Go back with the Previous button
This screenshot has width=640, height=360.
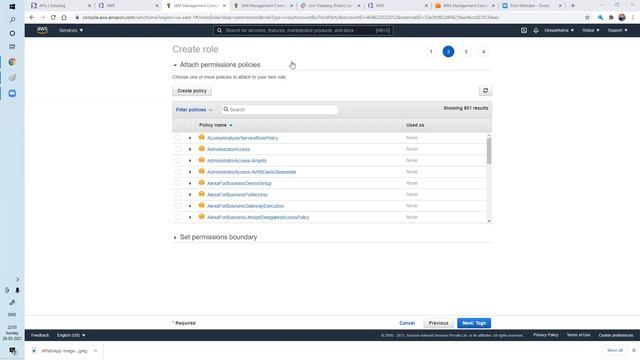click(438, 323)
